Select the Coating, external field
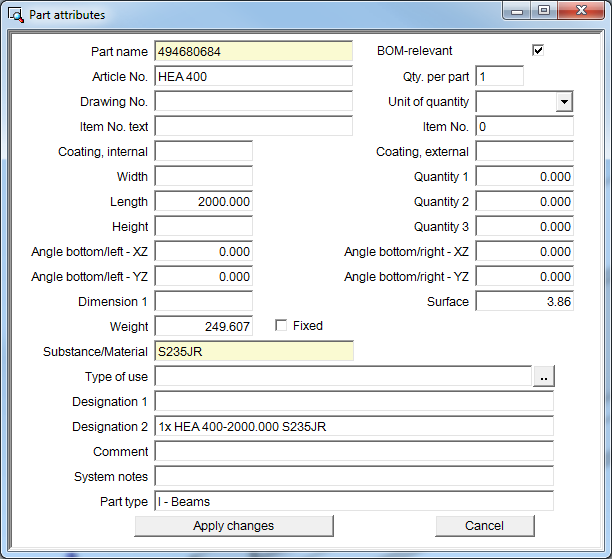This screenshot has height=559, width=612. pyautogui.click(x=524, y=152)
